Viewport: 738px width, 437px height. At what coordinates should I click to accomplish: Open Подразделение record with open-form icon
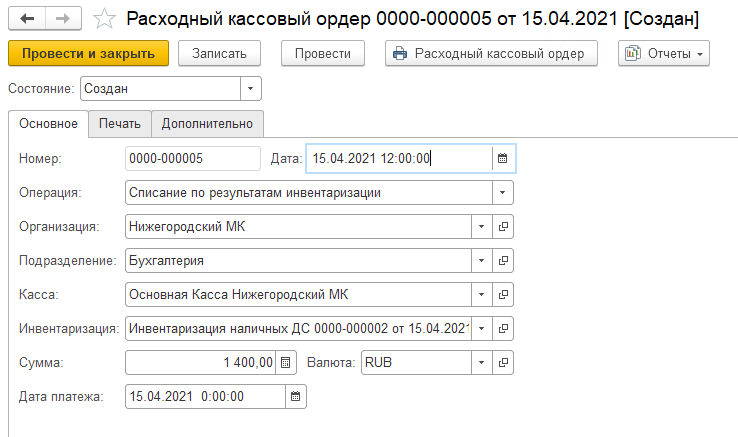point(504,261)
